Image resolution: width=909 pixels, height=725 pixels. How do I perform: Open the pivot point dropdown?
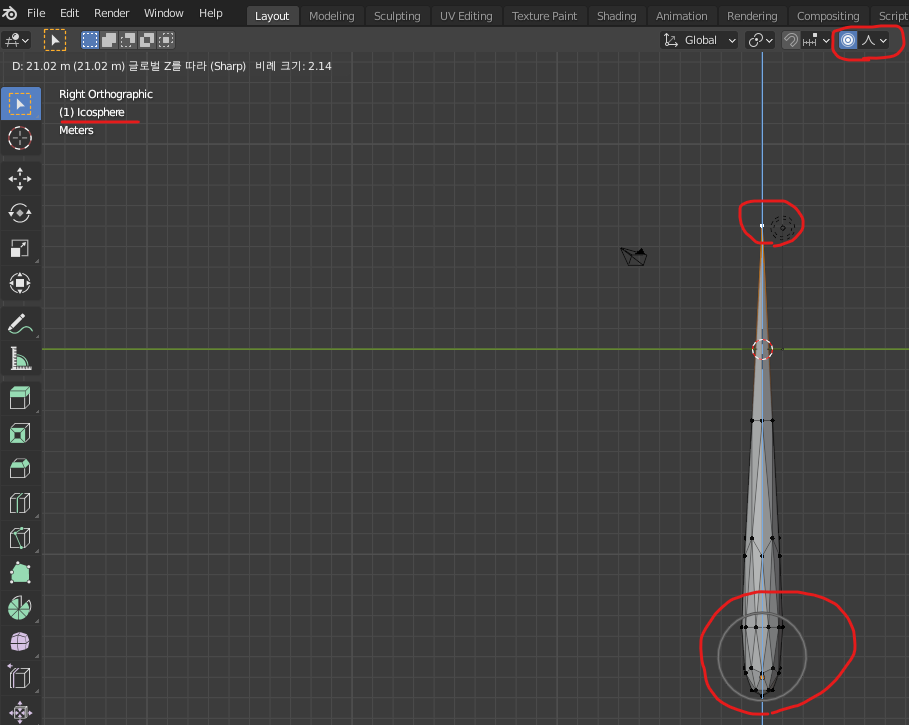pos(761,40)
